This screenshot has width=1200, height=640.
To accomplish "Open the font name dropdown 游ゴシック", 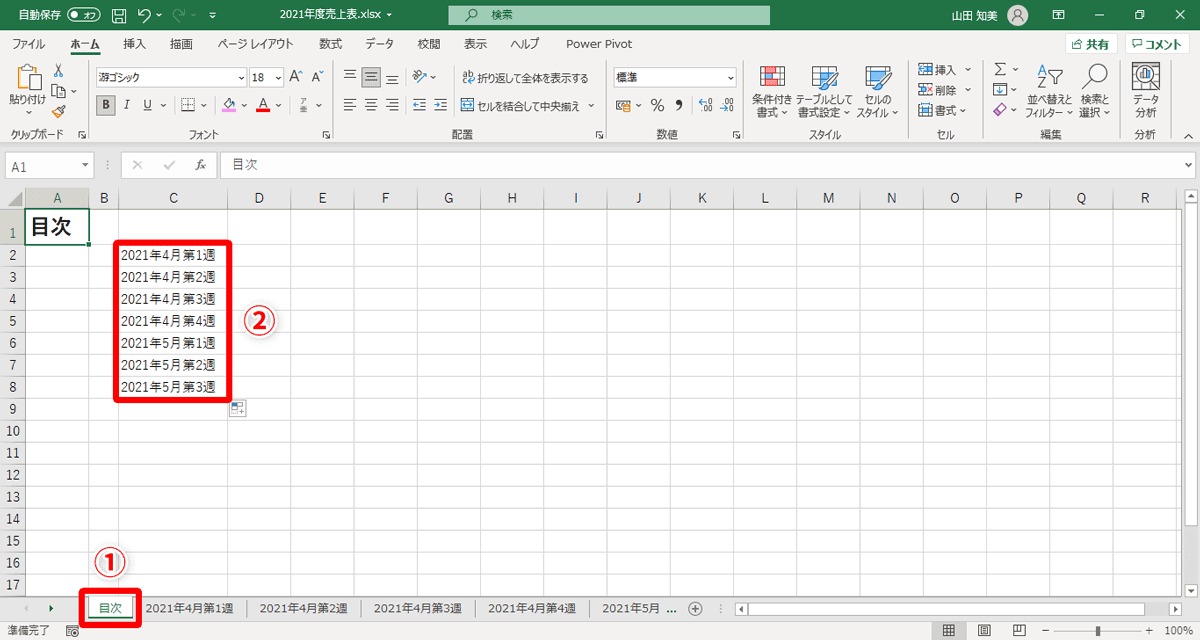I will 241,77.
